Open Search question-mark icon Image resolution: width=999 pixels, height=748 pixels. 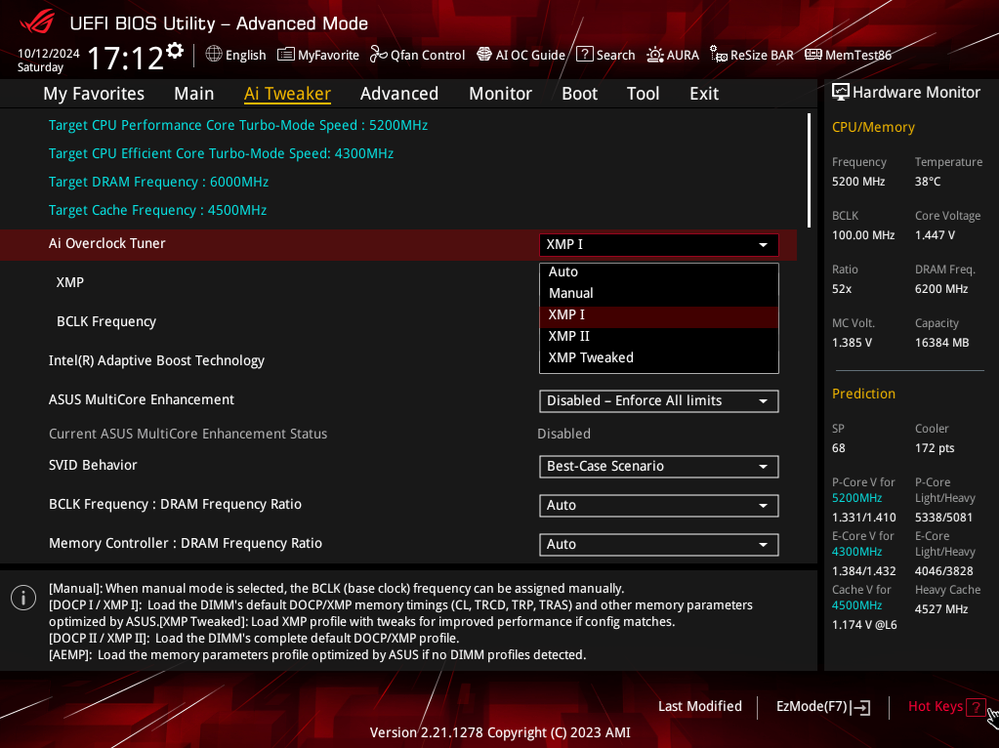point(584,54)
